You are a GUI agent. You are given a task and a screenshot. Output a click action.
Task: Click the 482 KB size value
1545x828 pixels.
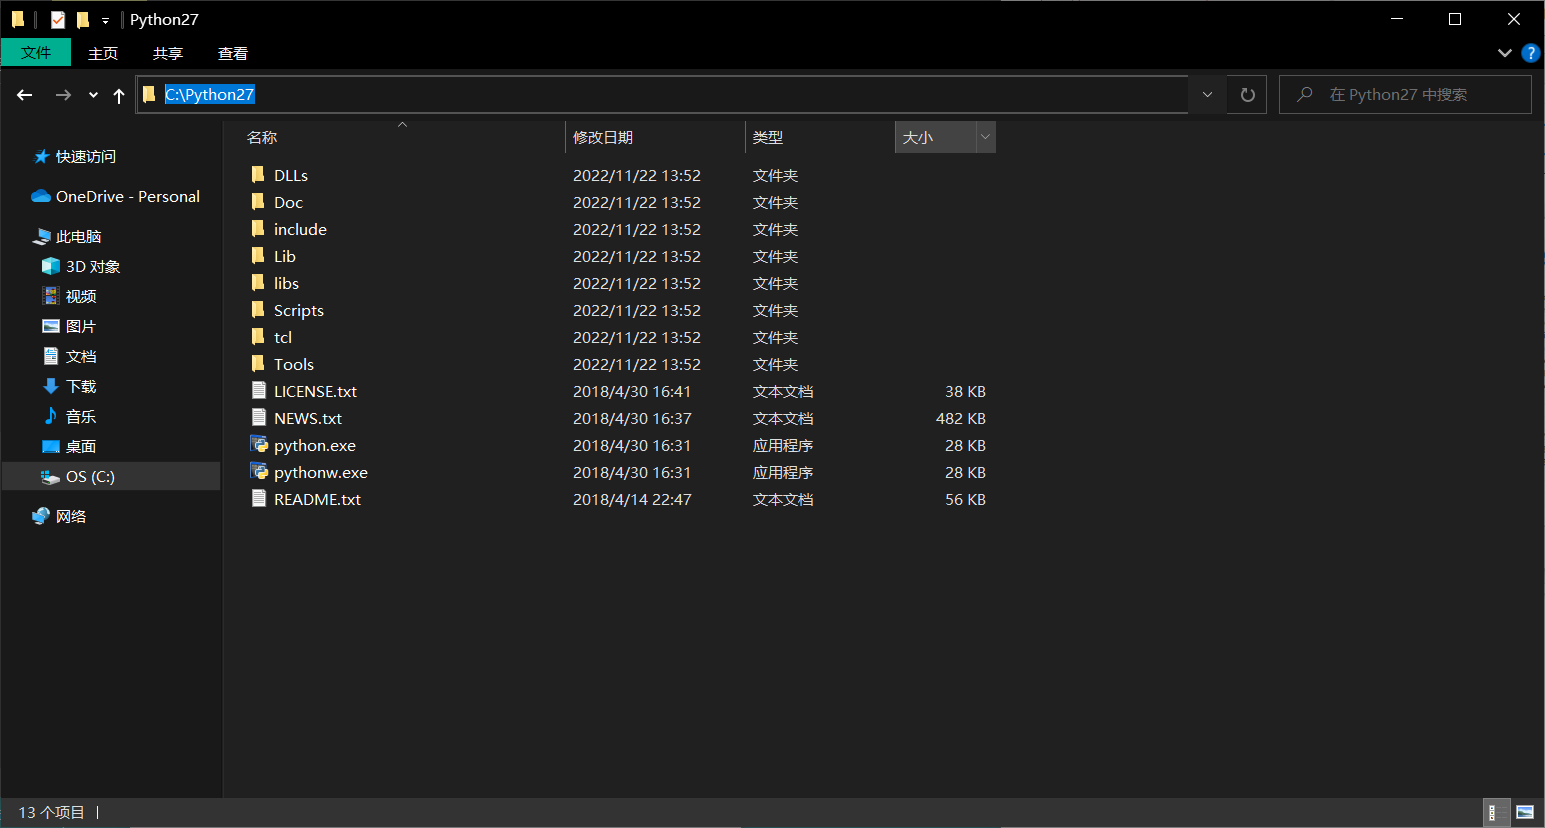click(961, 418)
